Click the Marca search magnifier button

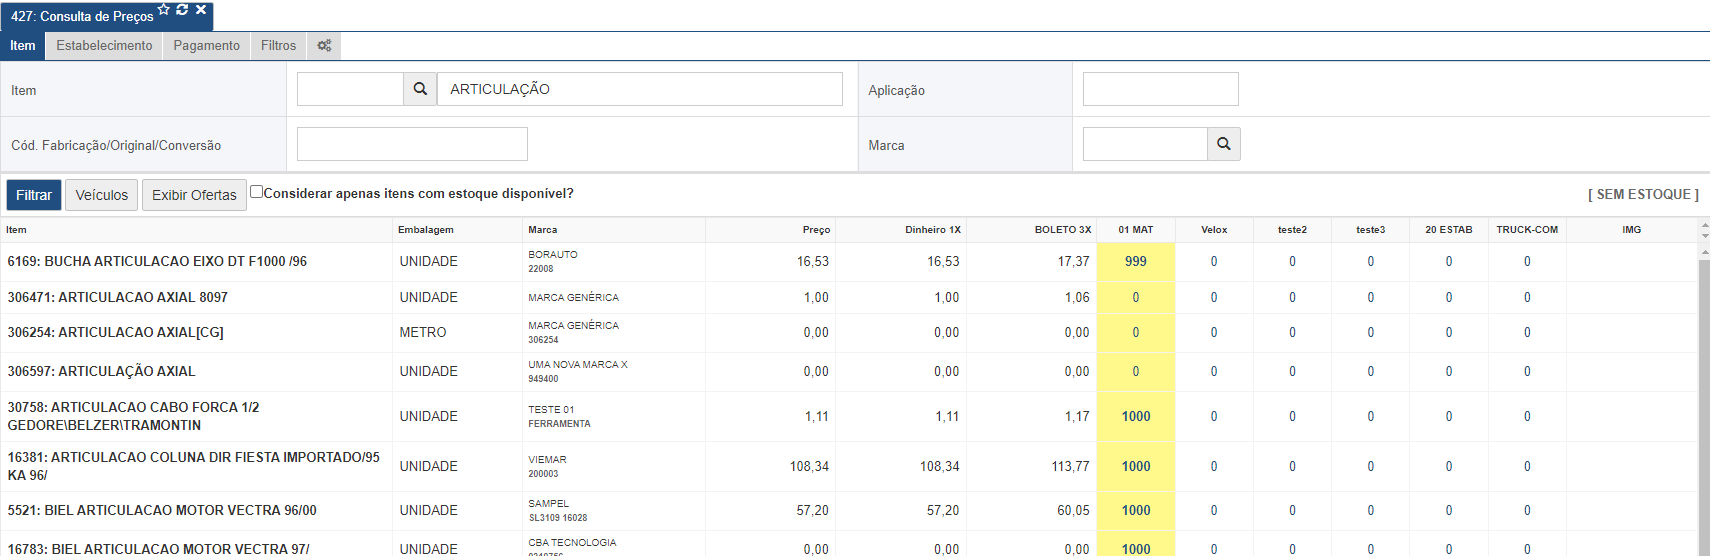click(1224, 144)
